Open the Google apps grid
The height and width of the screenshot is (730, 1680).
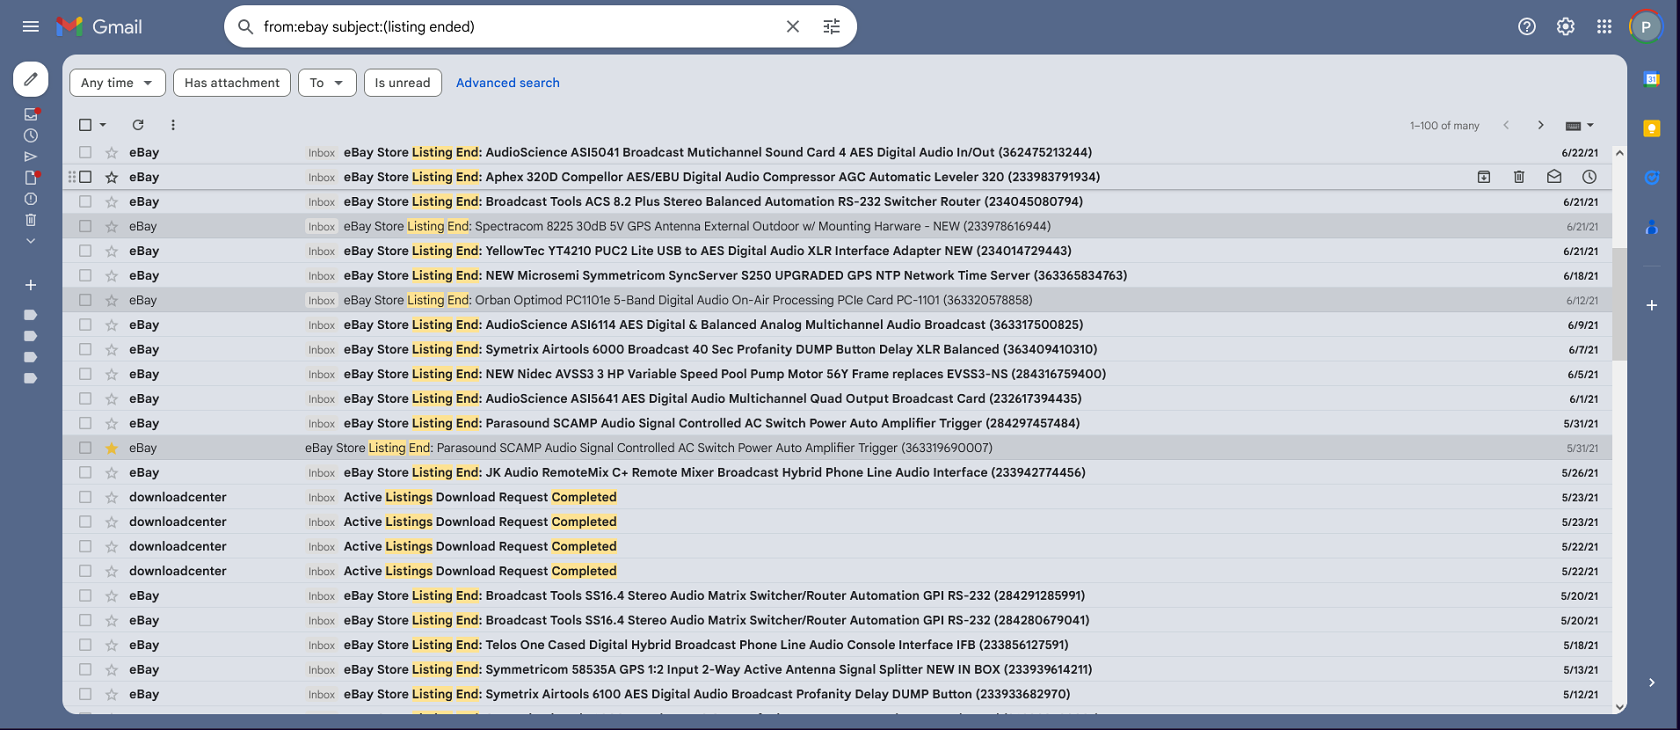(x=1604, y=27)
